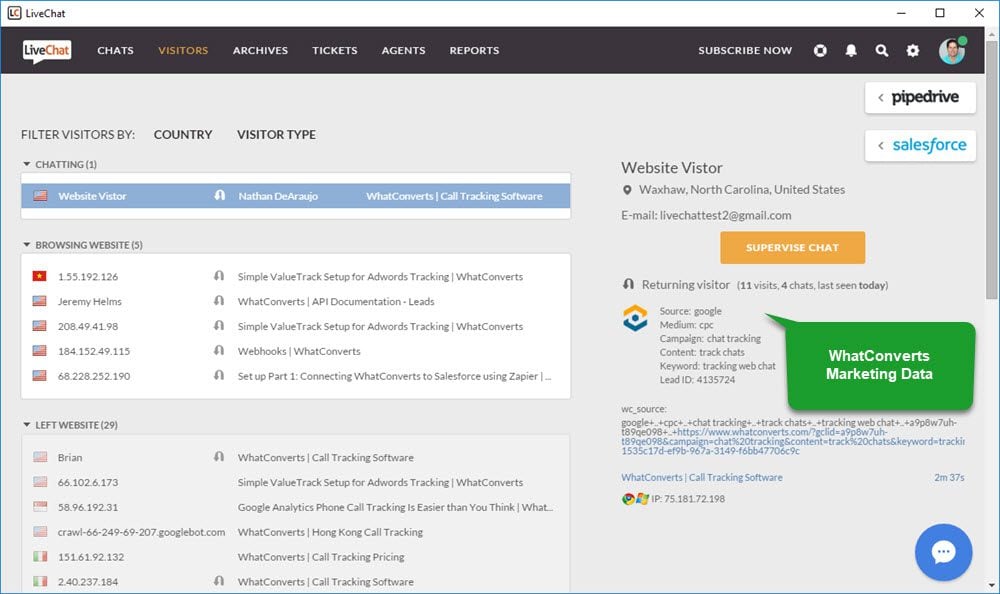Viewport: 1000px width, 594px height.
Task: Click the Windows OS icon beside IP address
Action: [642, 499]
